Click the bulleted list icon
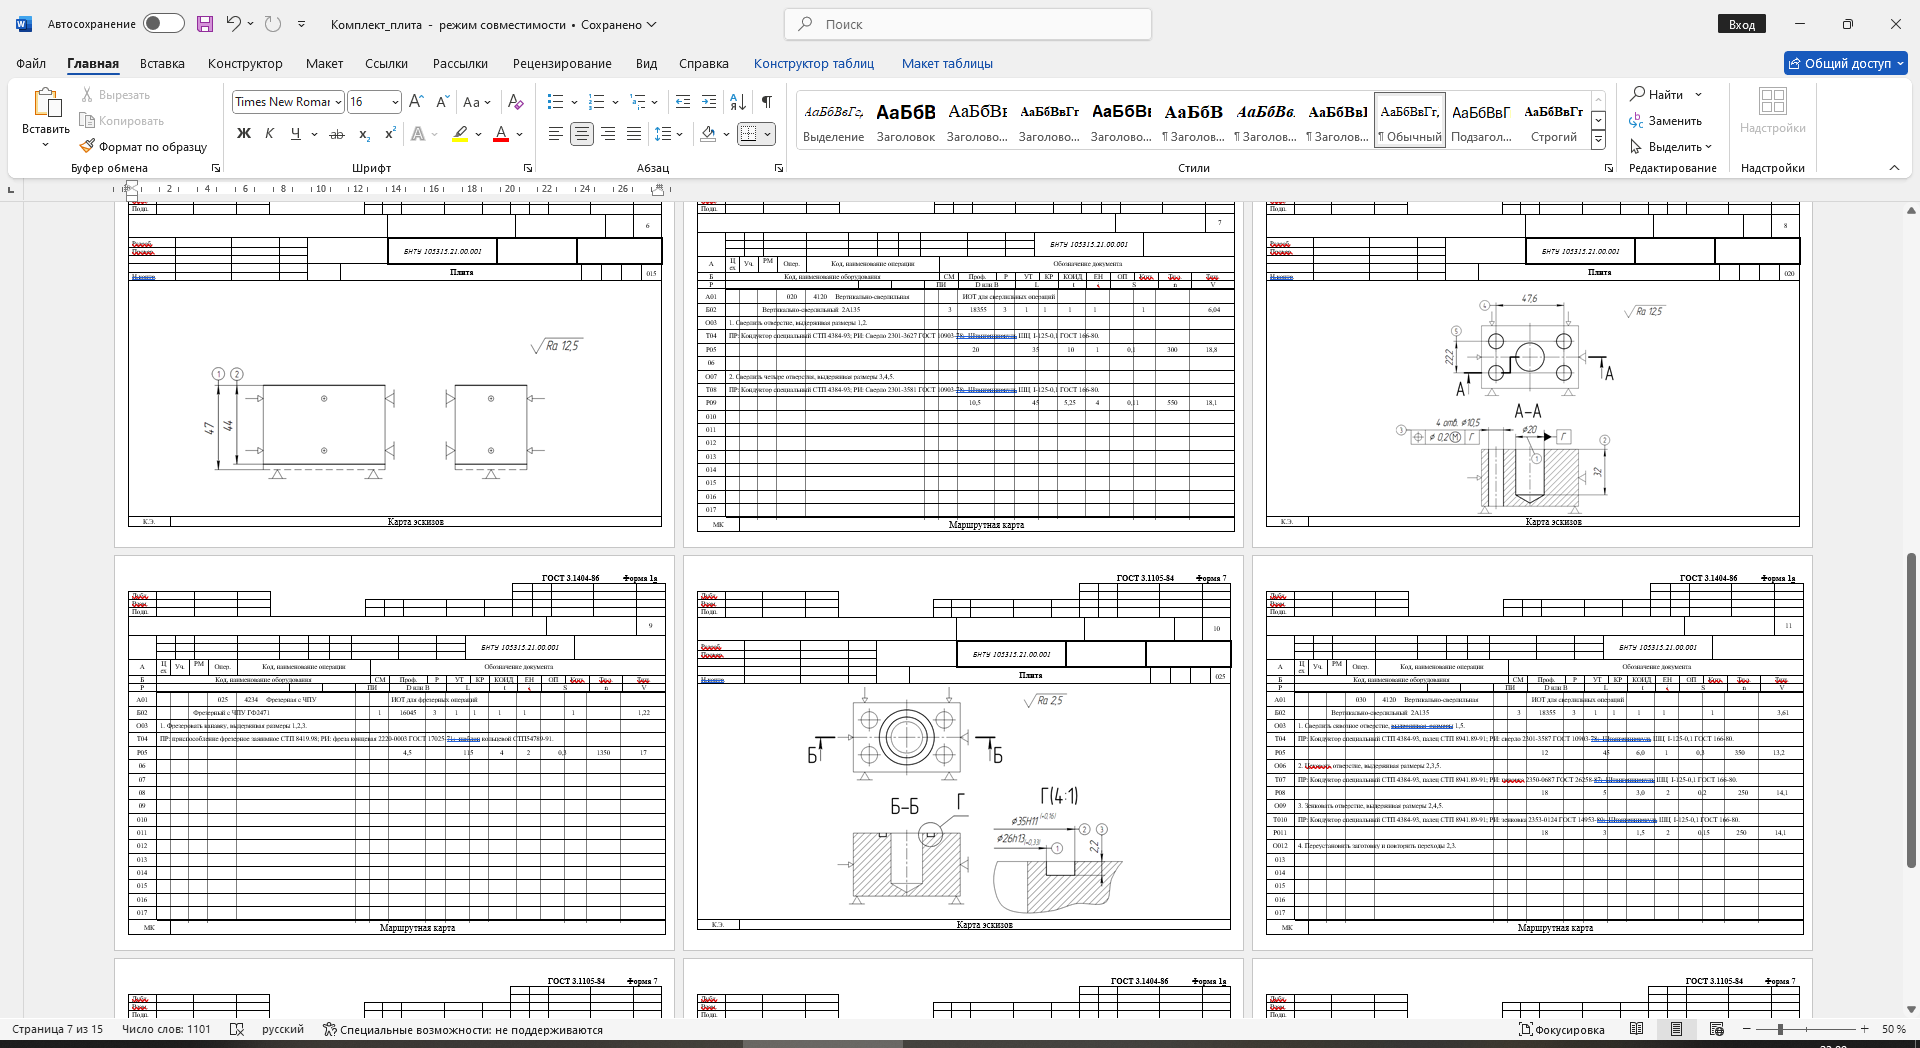 [x=556, y=102]
